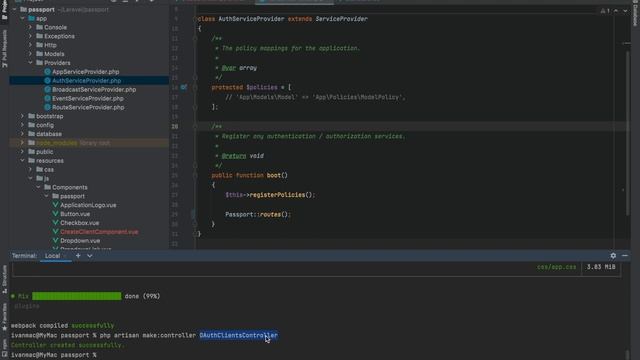Collapse the passport subfolder under Components
Screen dimensions: 640x360
coord(47,196)
